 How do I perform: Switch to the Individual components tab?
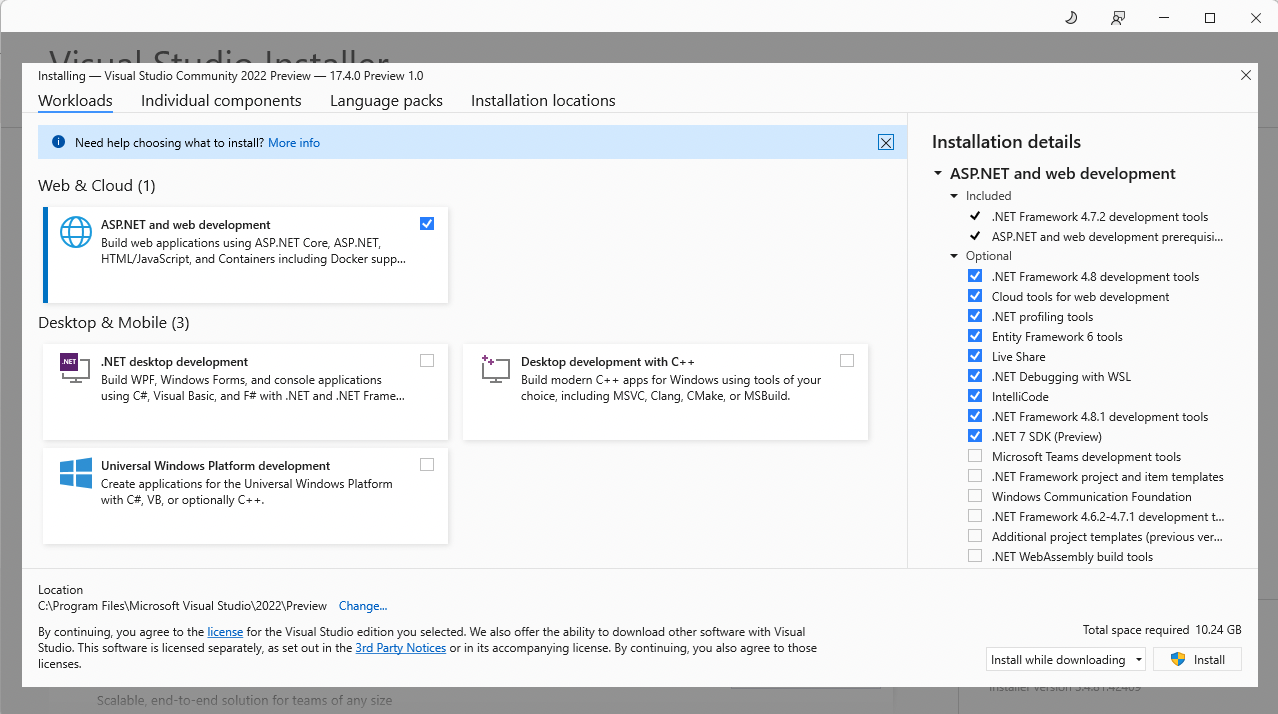click(x=221, y=100)
